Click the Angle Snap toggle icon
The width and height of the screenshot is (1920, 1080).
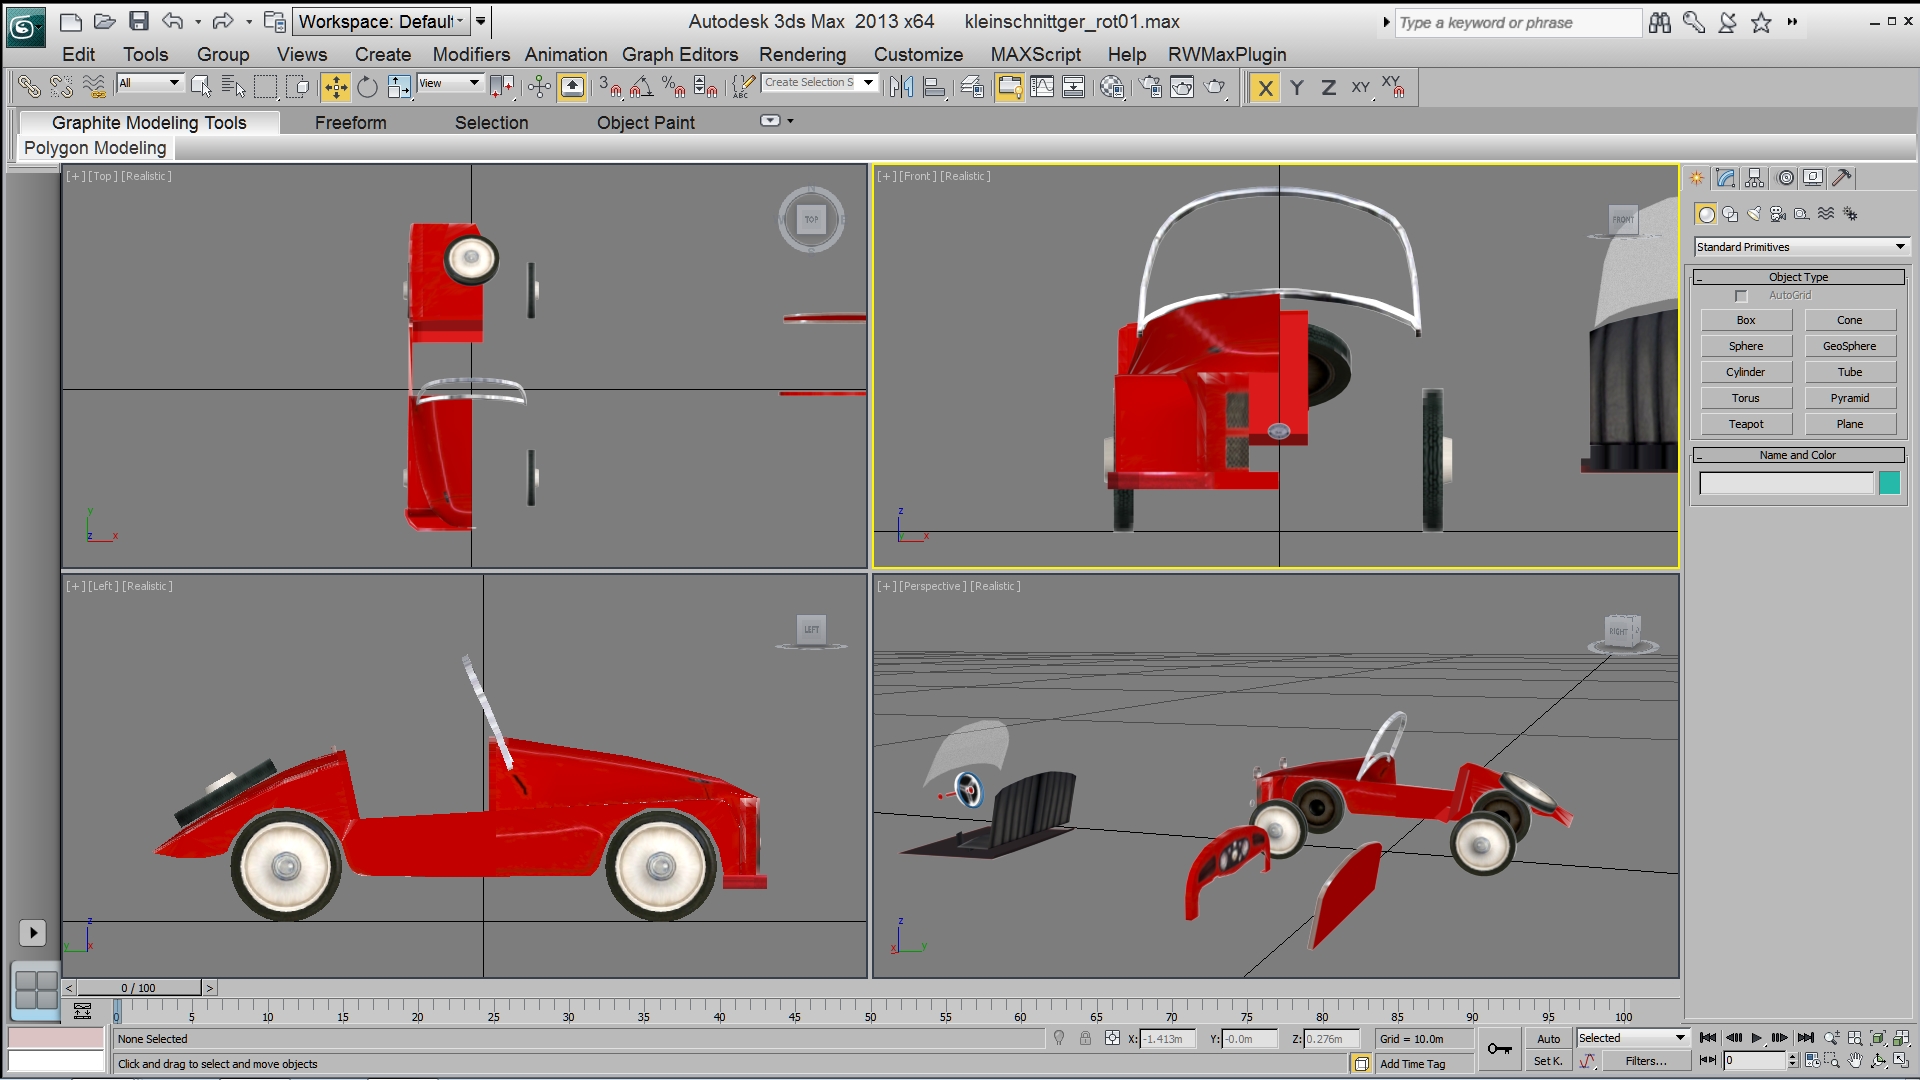641,88
